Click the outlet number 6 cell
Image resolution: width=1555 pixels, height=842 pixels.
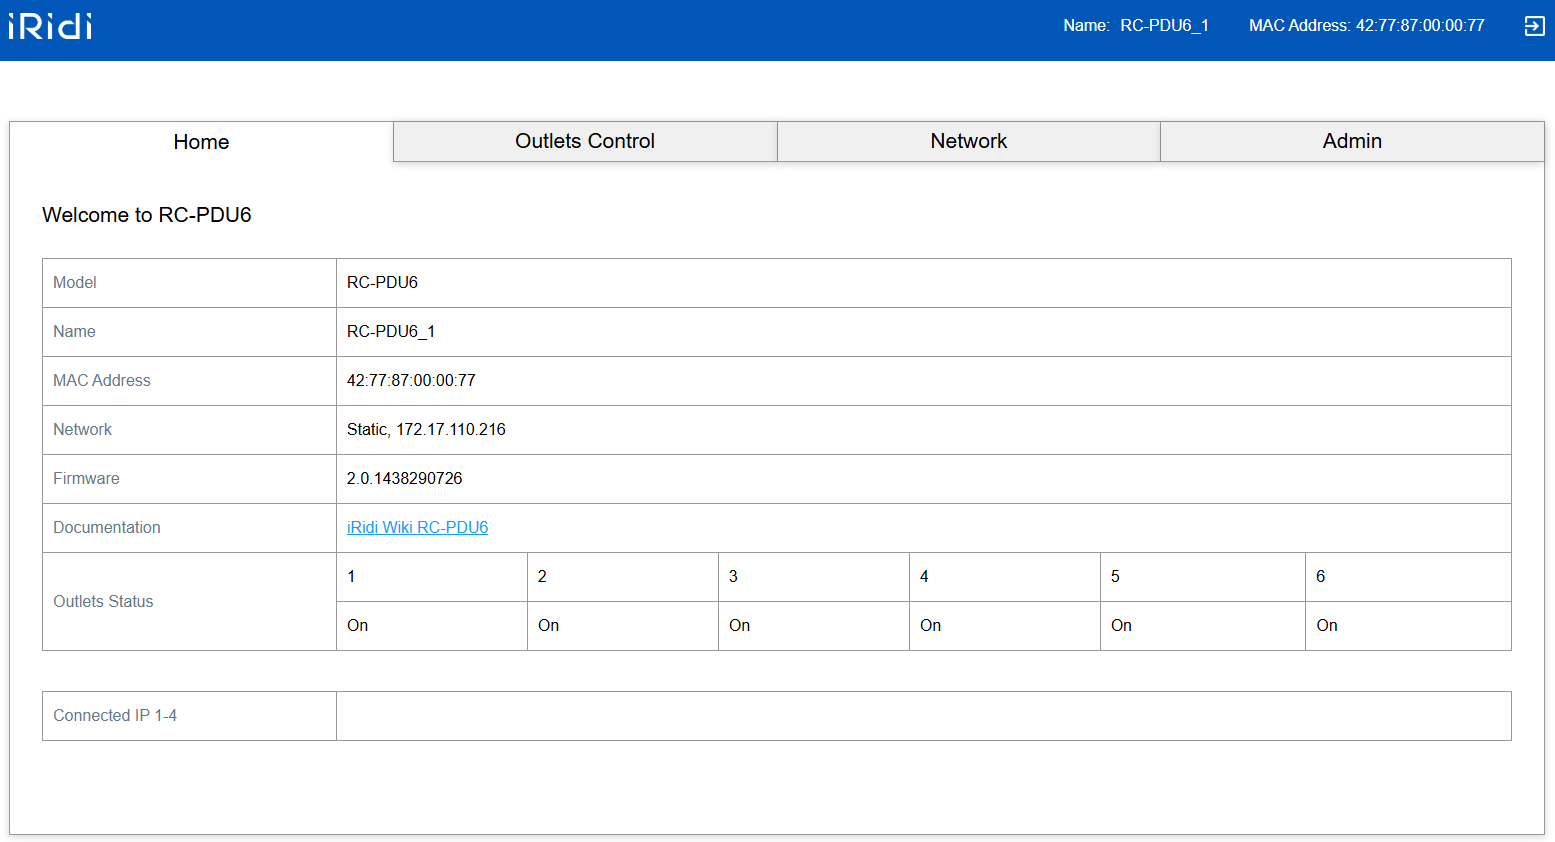(1408, 577)
